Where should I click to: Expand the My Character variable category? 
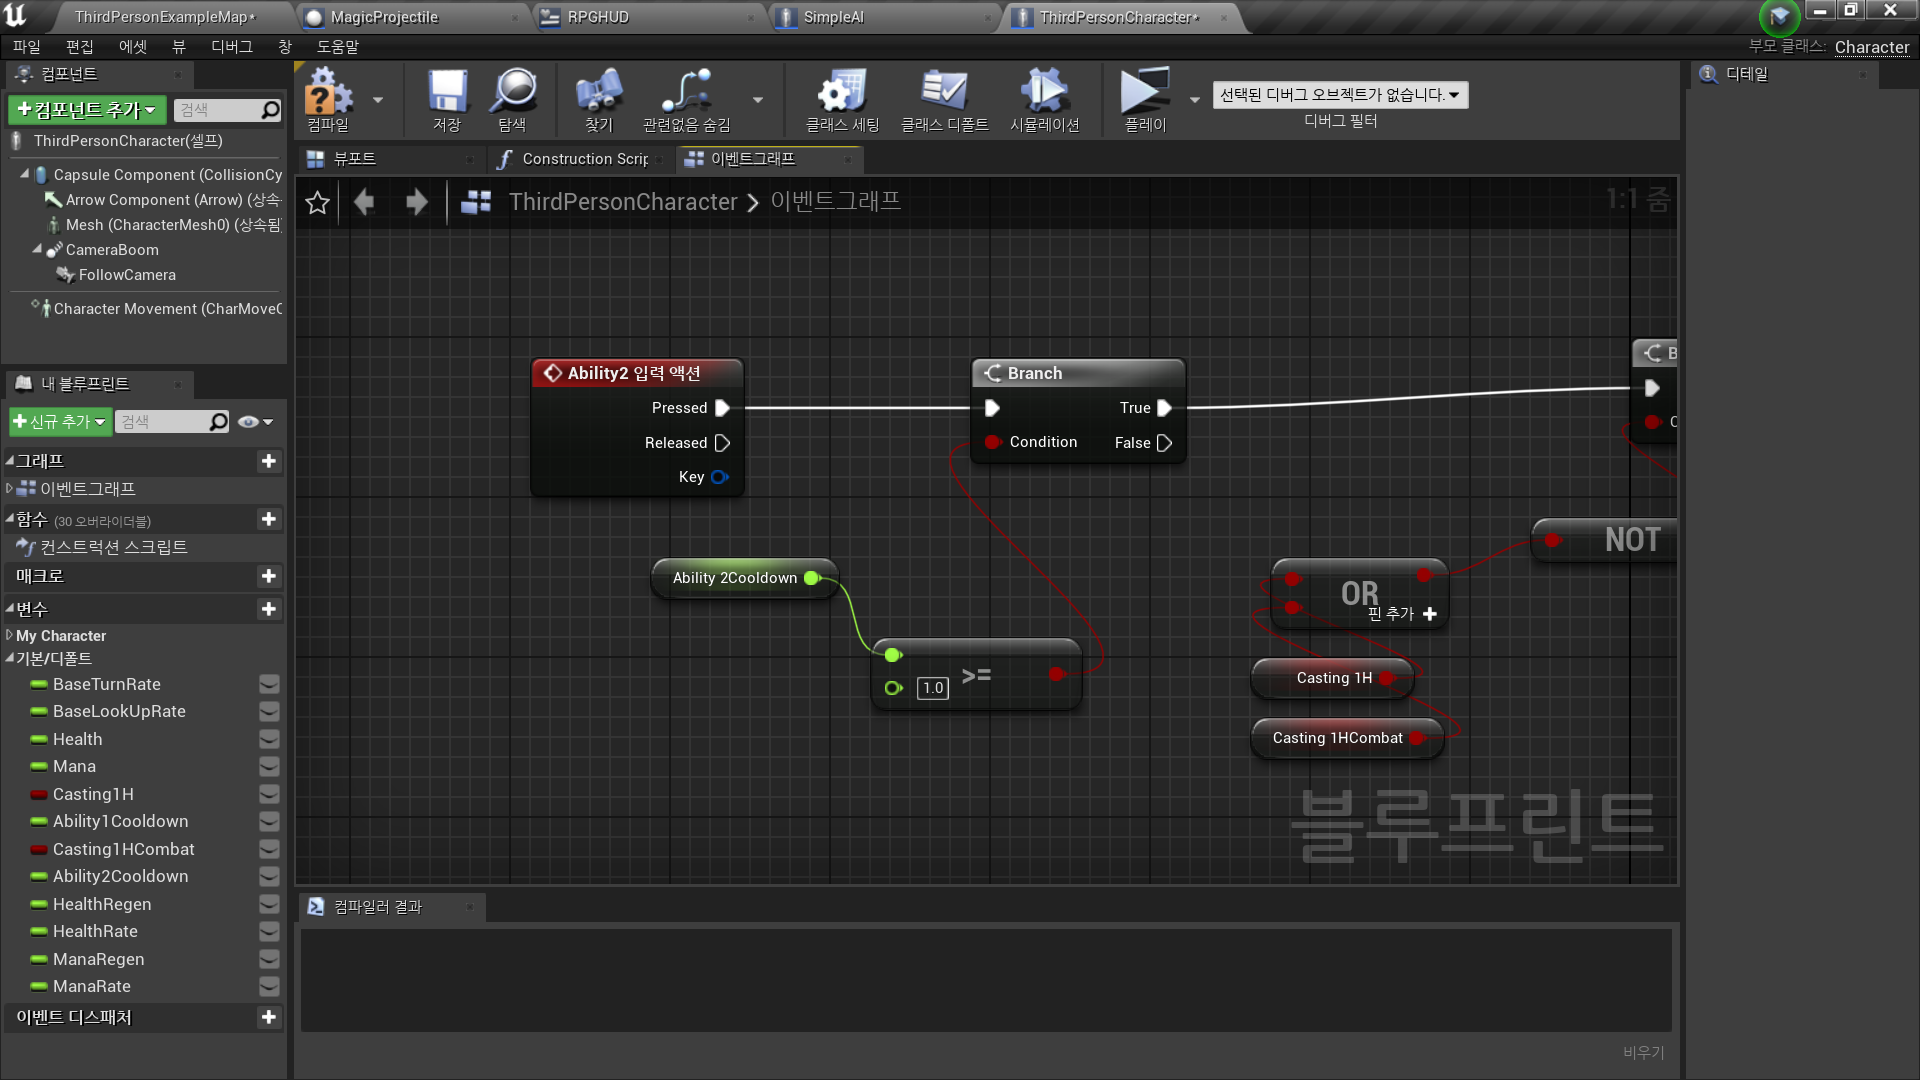point(9,635)
